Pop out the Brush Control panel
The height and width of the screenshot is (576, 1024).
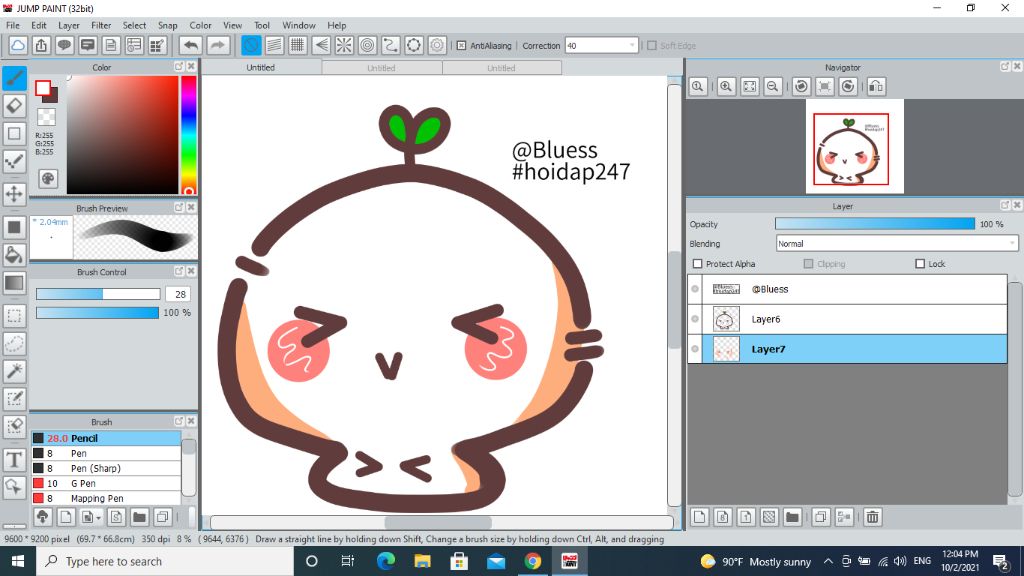pos(179,271)
